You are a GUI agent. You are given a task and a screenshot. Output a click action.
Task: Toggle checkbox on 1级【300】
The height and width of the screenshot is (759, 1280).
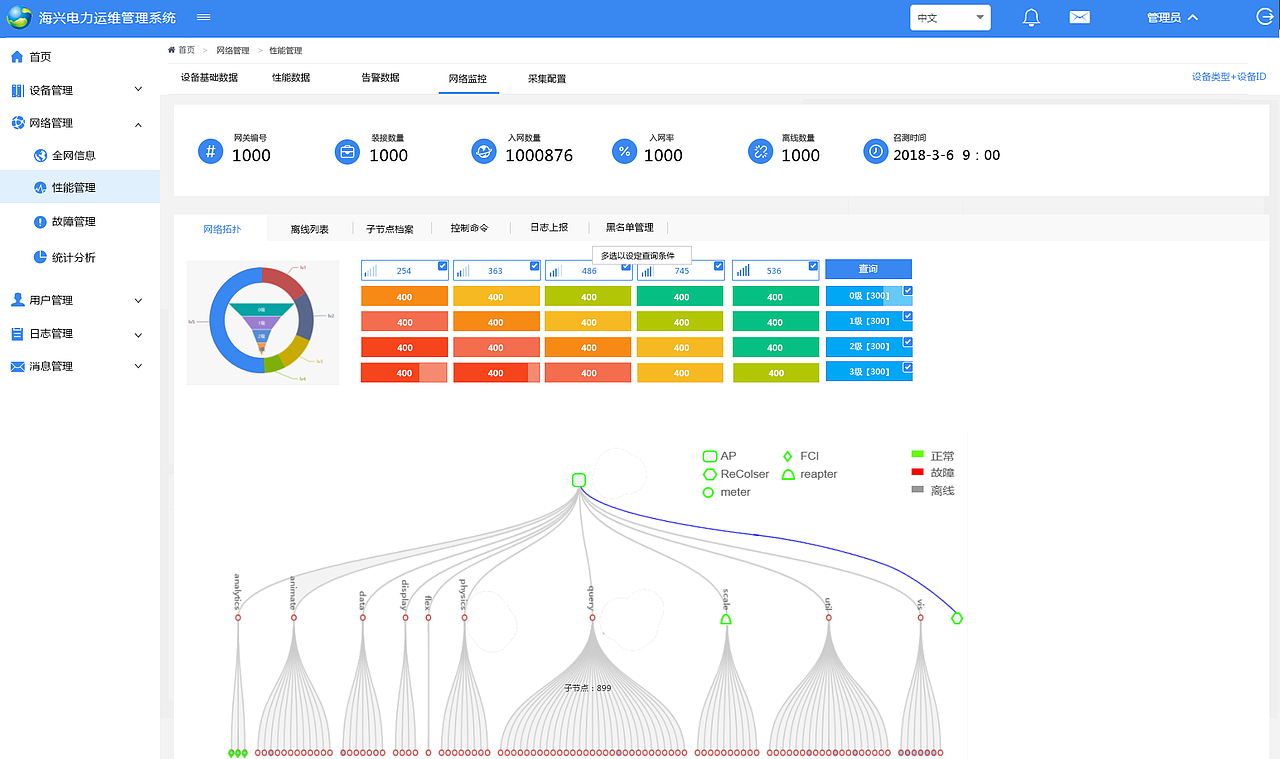(907, 316)
